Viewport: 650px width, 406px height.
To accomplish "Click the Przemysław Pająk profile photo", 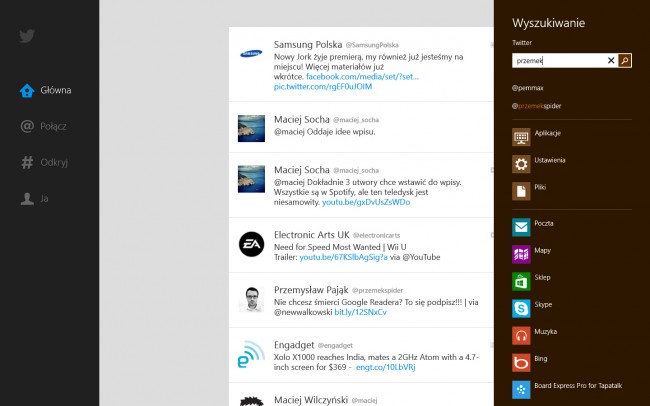I will coord(251,299).
